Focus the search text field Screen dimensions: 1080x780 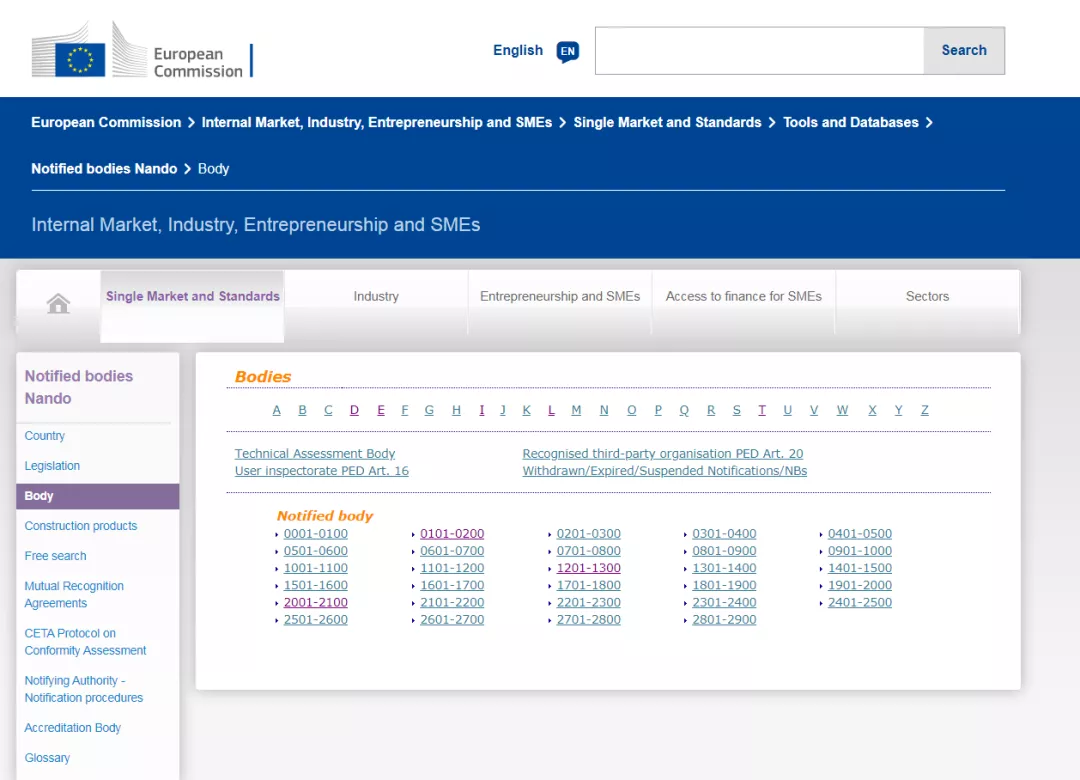[x=760, y=50]
